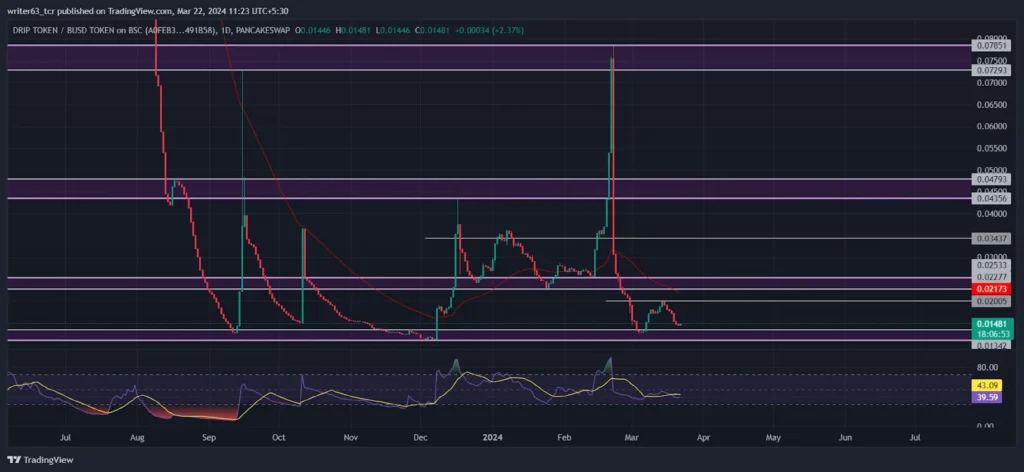Viewport: 1024px width, 472px height.
Task: Select the close value C0.01481
Action: [431, 30]
